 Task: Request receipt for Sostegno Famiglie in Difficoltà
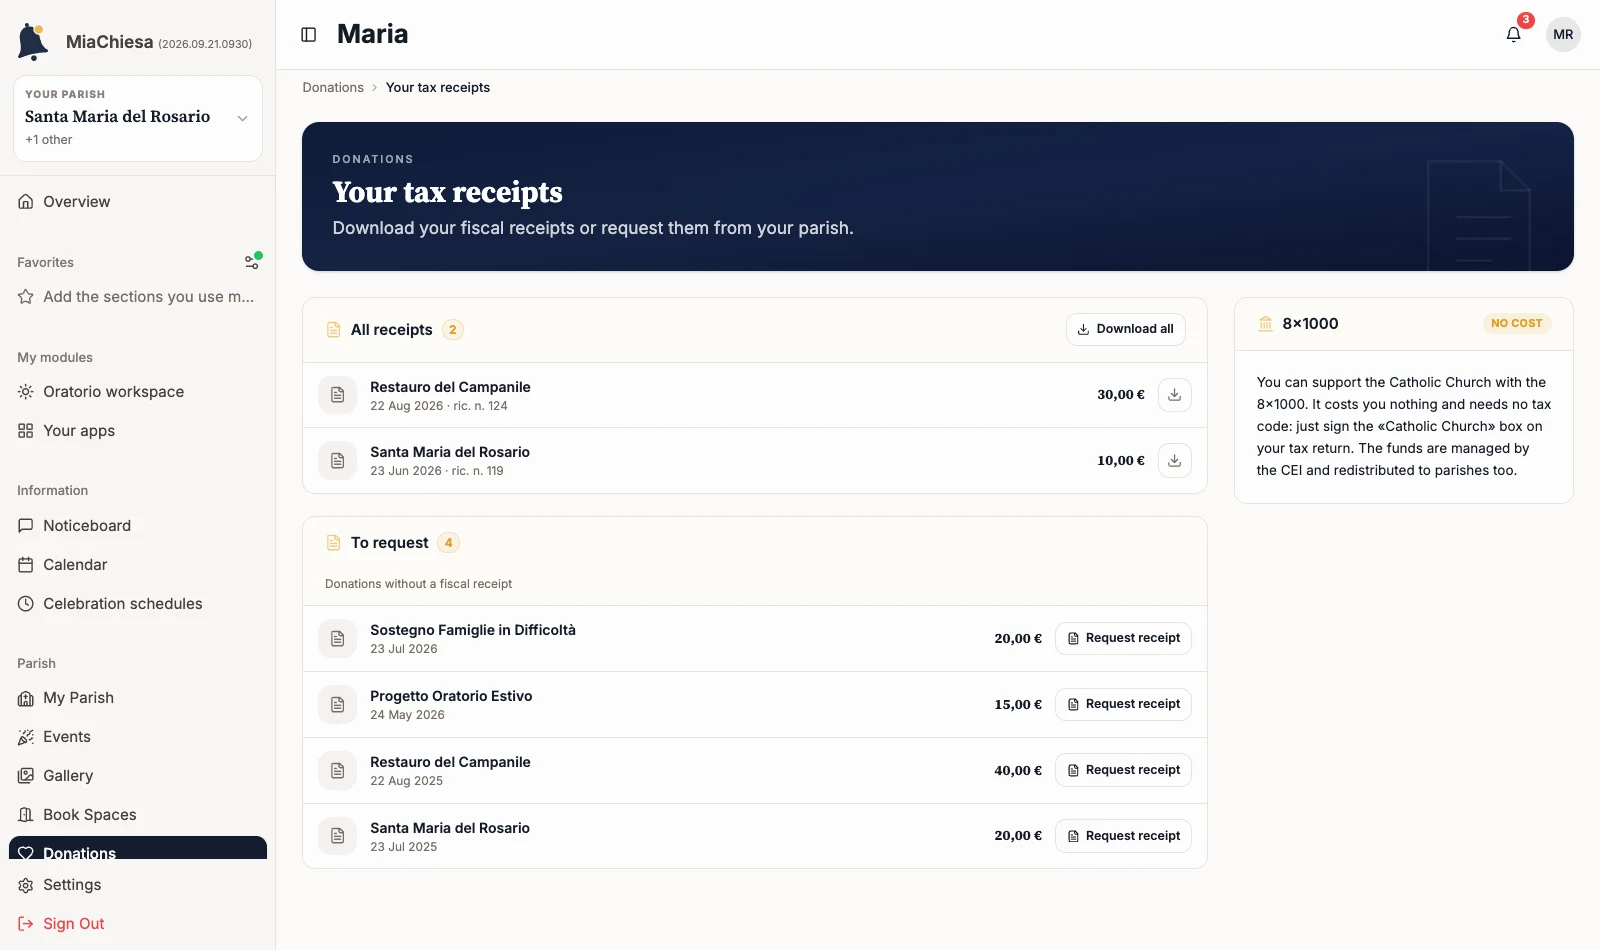tap(1123, 638)
